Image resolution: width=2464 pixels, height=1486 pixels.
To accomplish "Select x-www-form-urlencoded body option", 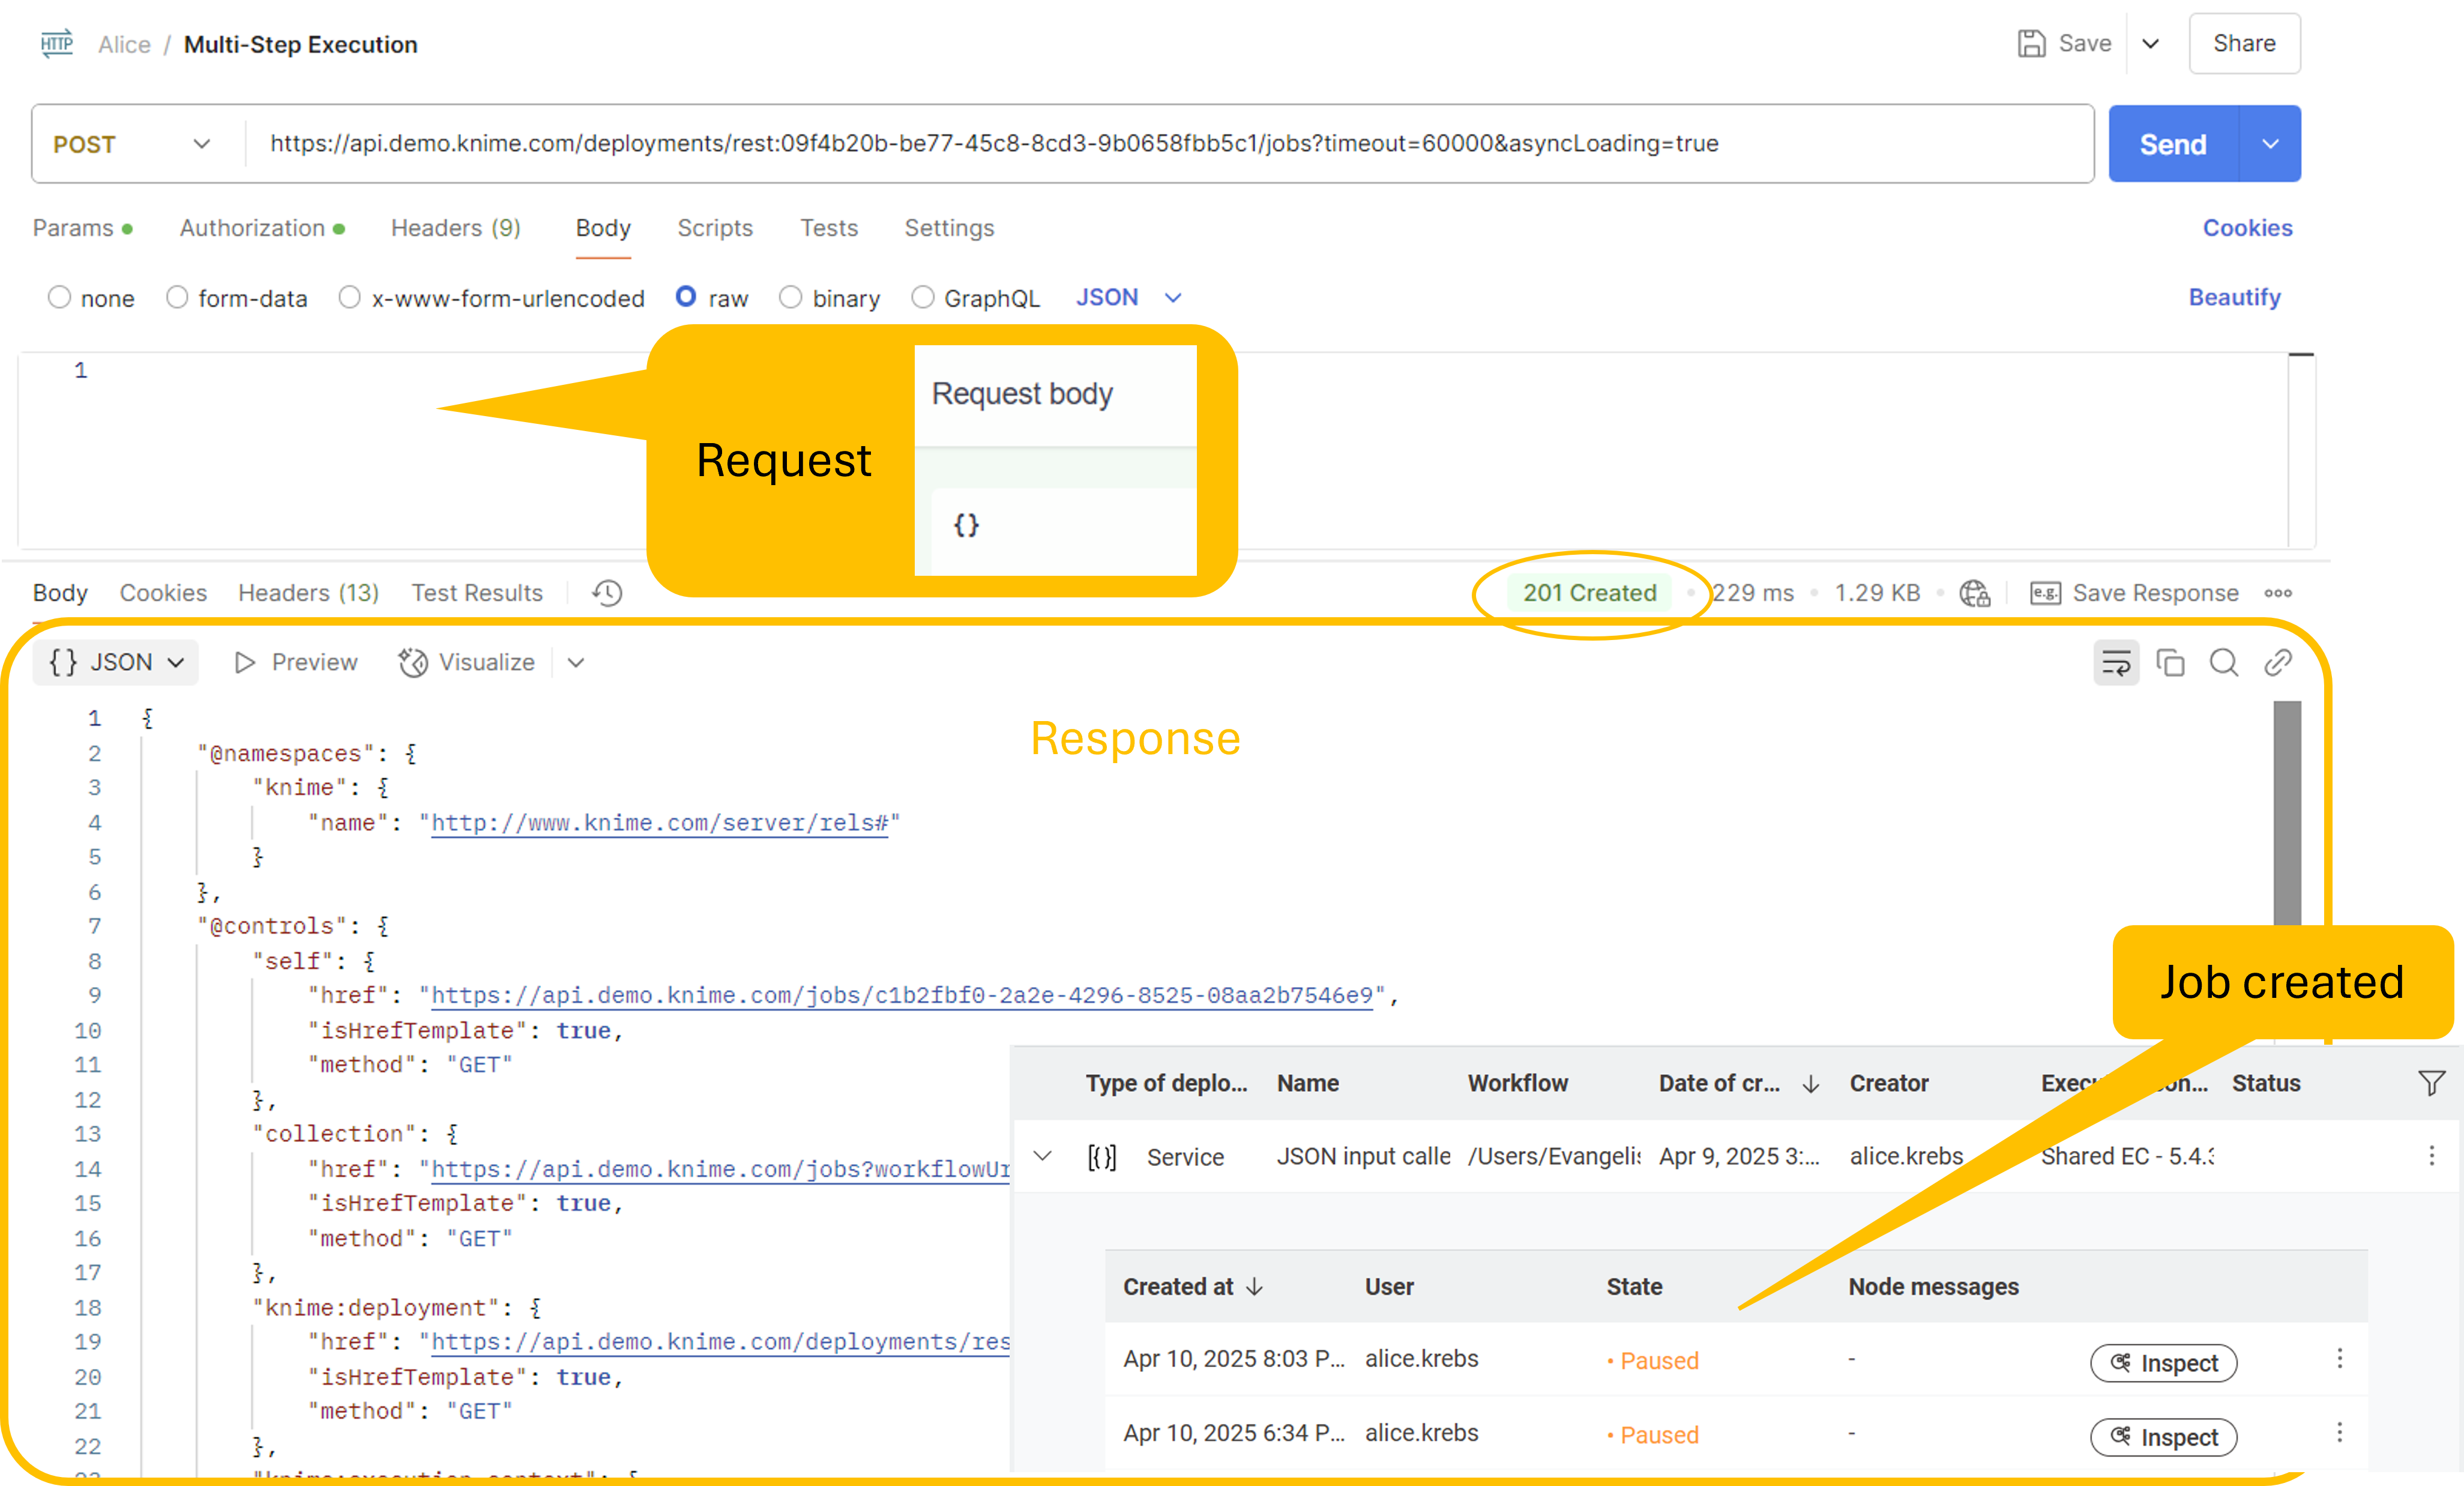I will click(x=349, y=297).
